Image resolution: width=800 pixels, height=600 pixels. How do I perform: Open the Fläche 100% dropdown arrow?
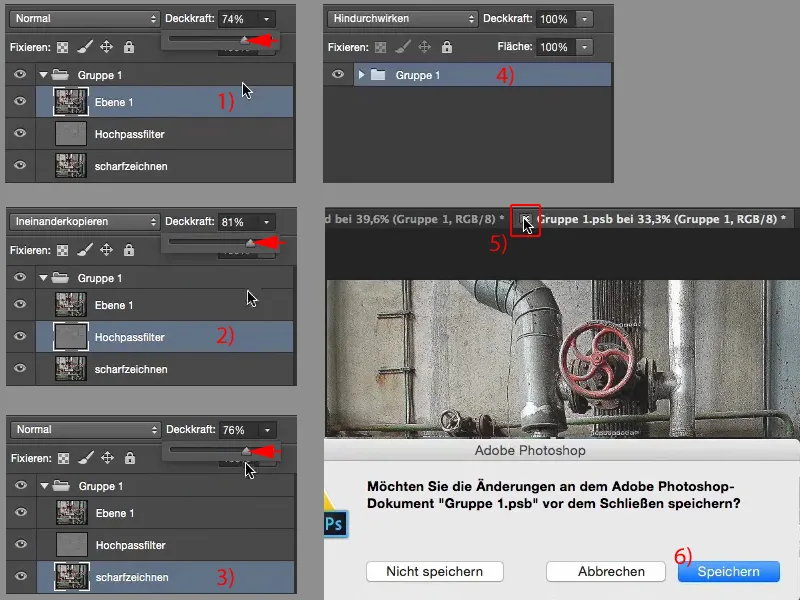point(585,47)
